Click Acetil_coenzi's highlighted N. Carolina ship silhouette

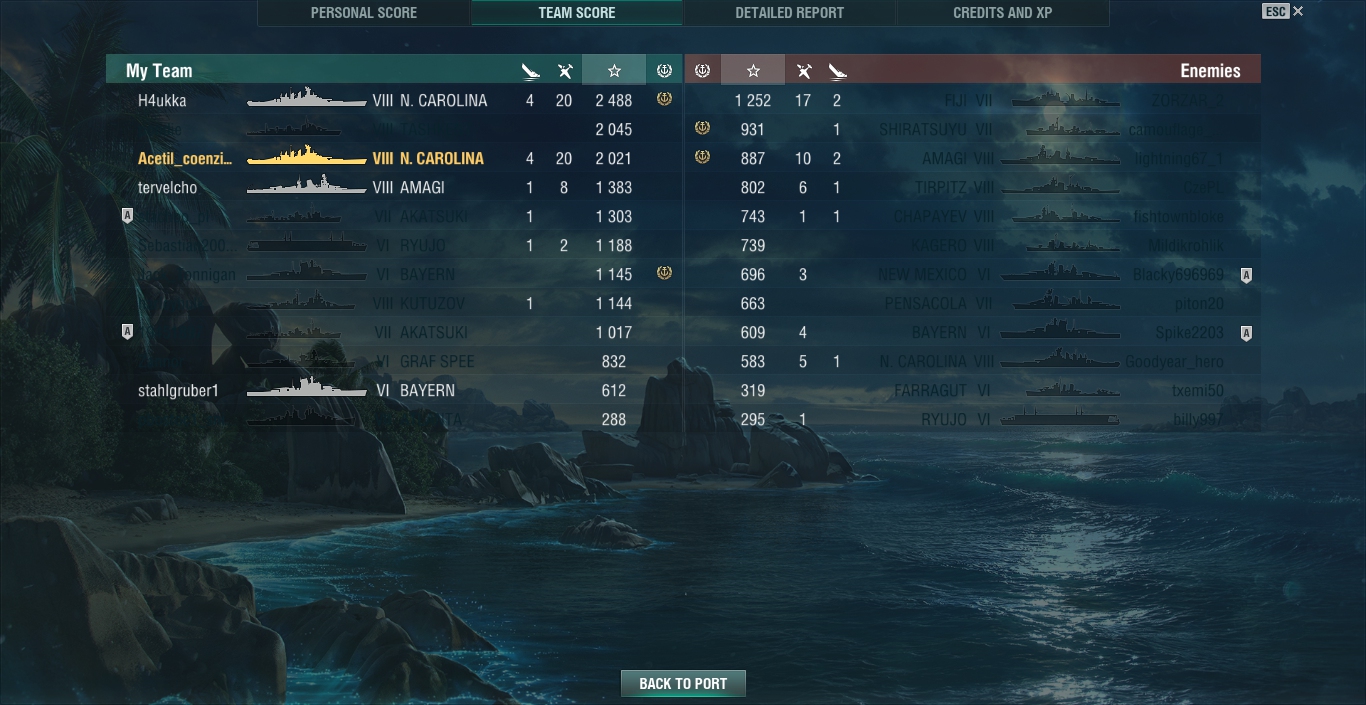pos(306,156)
